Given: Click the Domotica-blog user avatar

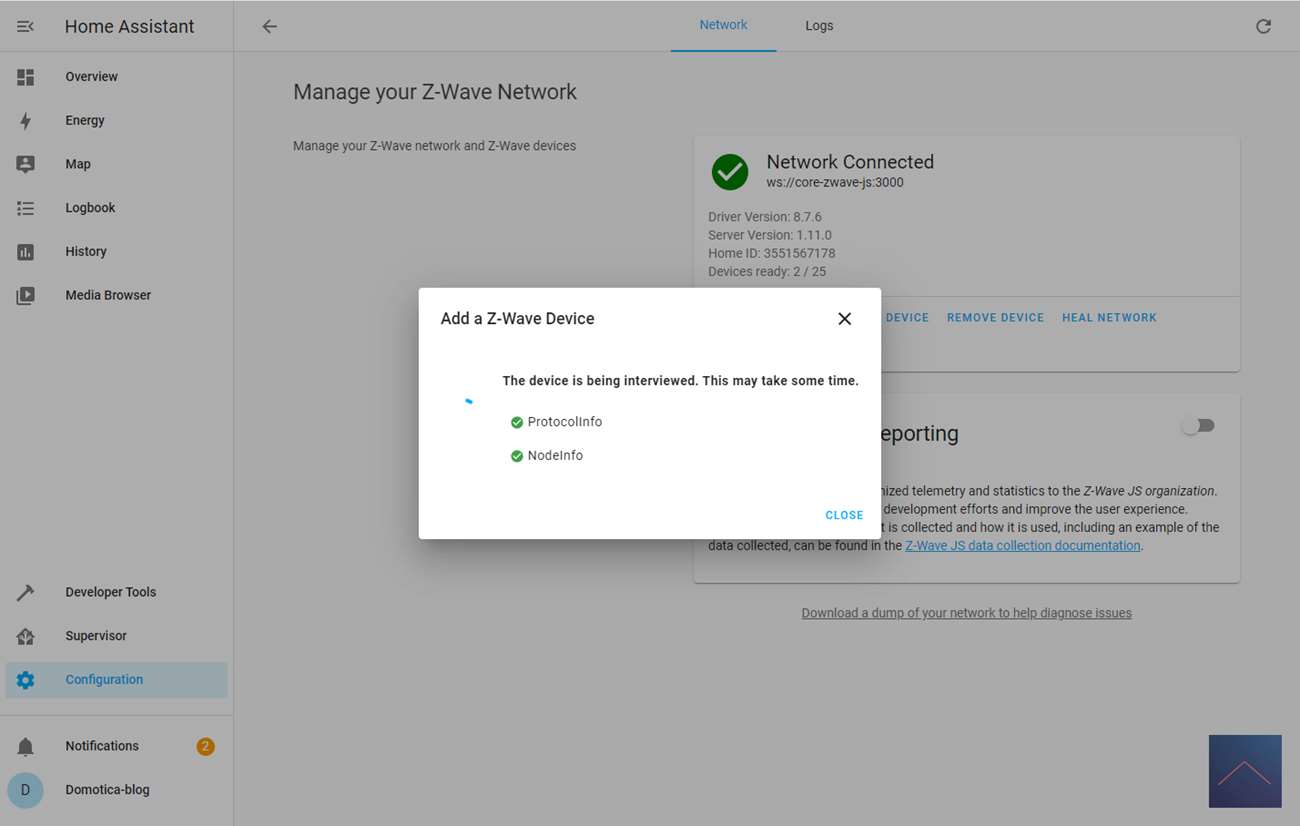Looking at the screenshot, I should tap(25, 790).
